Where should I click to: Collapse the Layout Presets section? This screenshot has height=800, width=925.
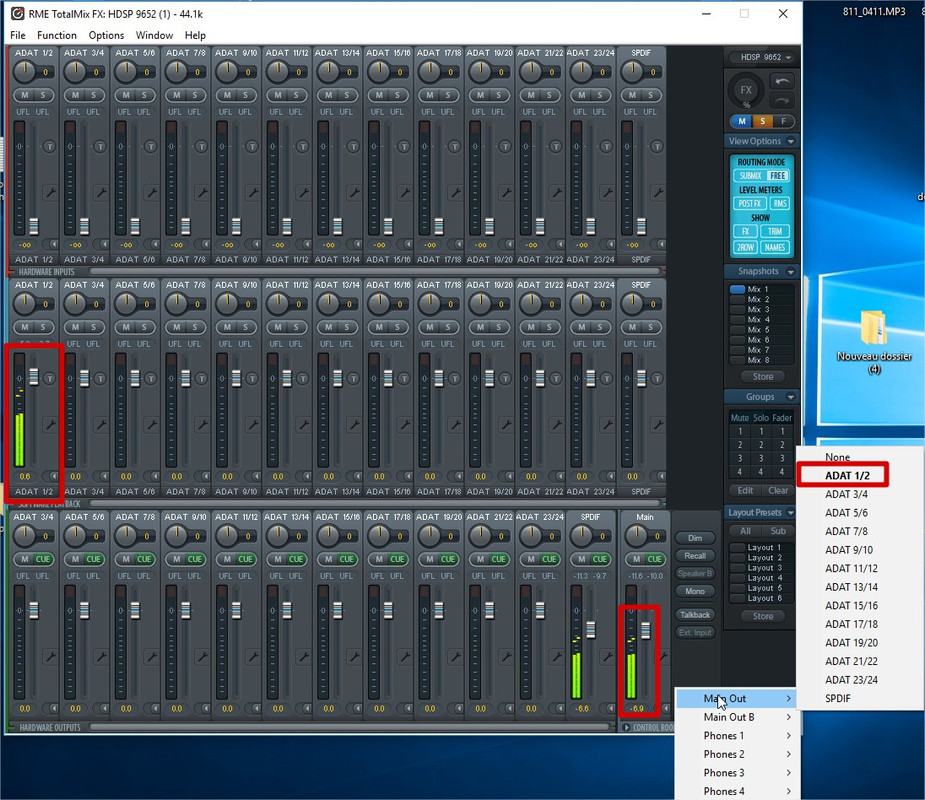click(x=791, y=513)
